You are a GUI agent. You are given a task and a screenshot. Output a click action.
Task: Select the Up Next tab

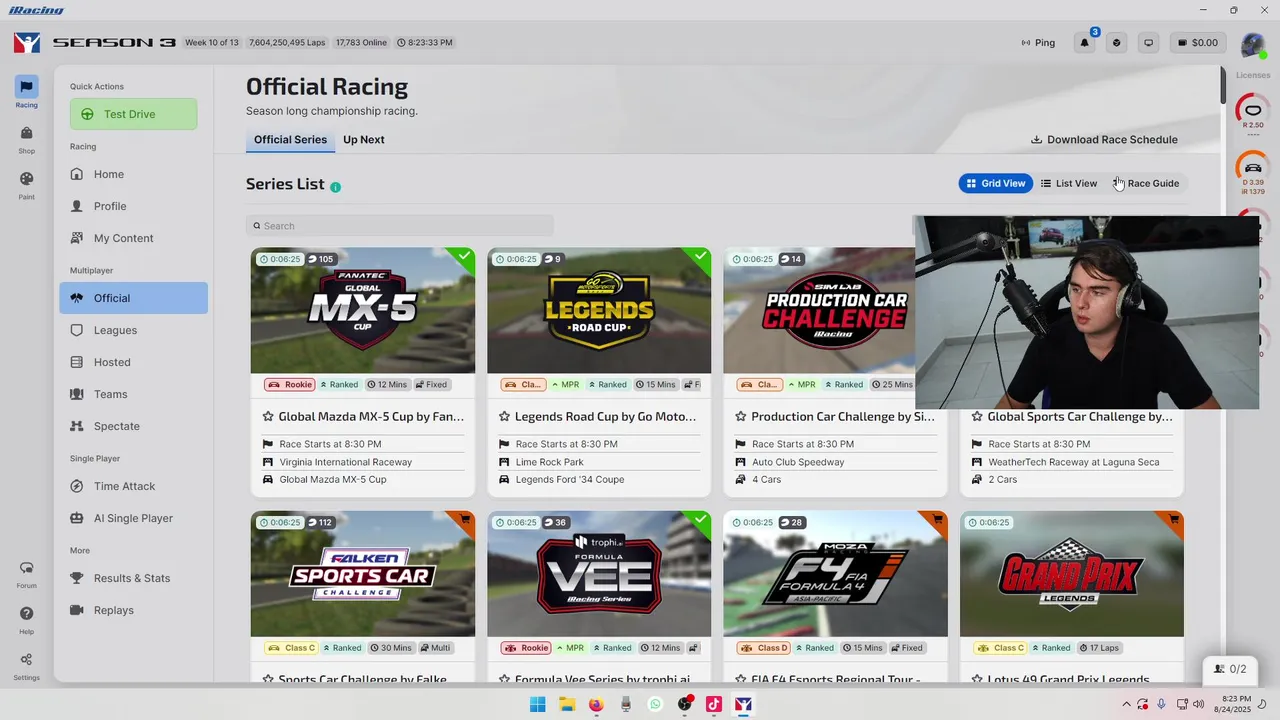(364, 140)
